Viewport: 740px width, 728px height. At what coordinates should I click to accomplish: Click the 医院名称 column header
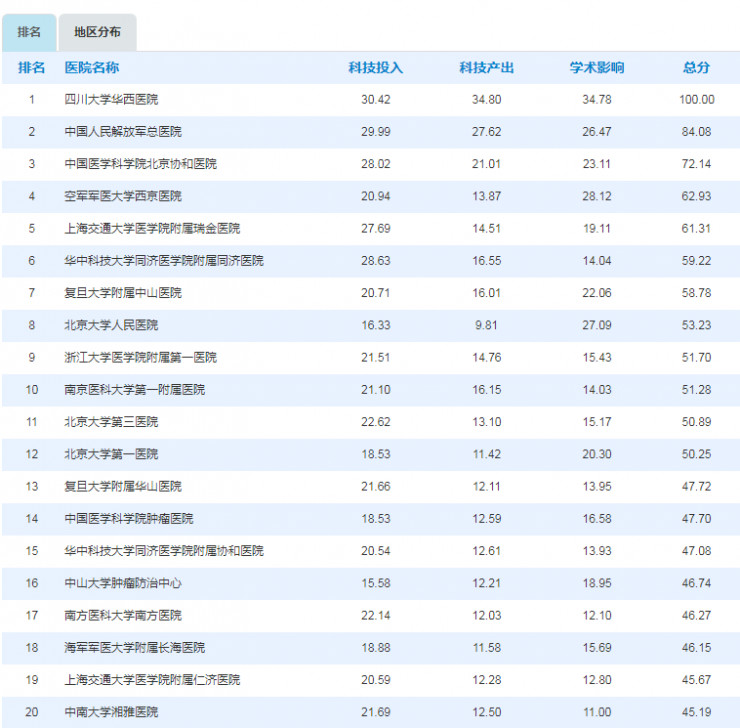click(92, 68)
